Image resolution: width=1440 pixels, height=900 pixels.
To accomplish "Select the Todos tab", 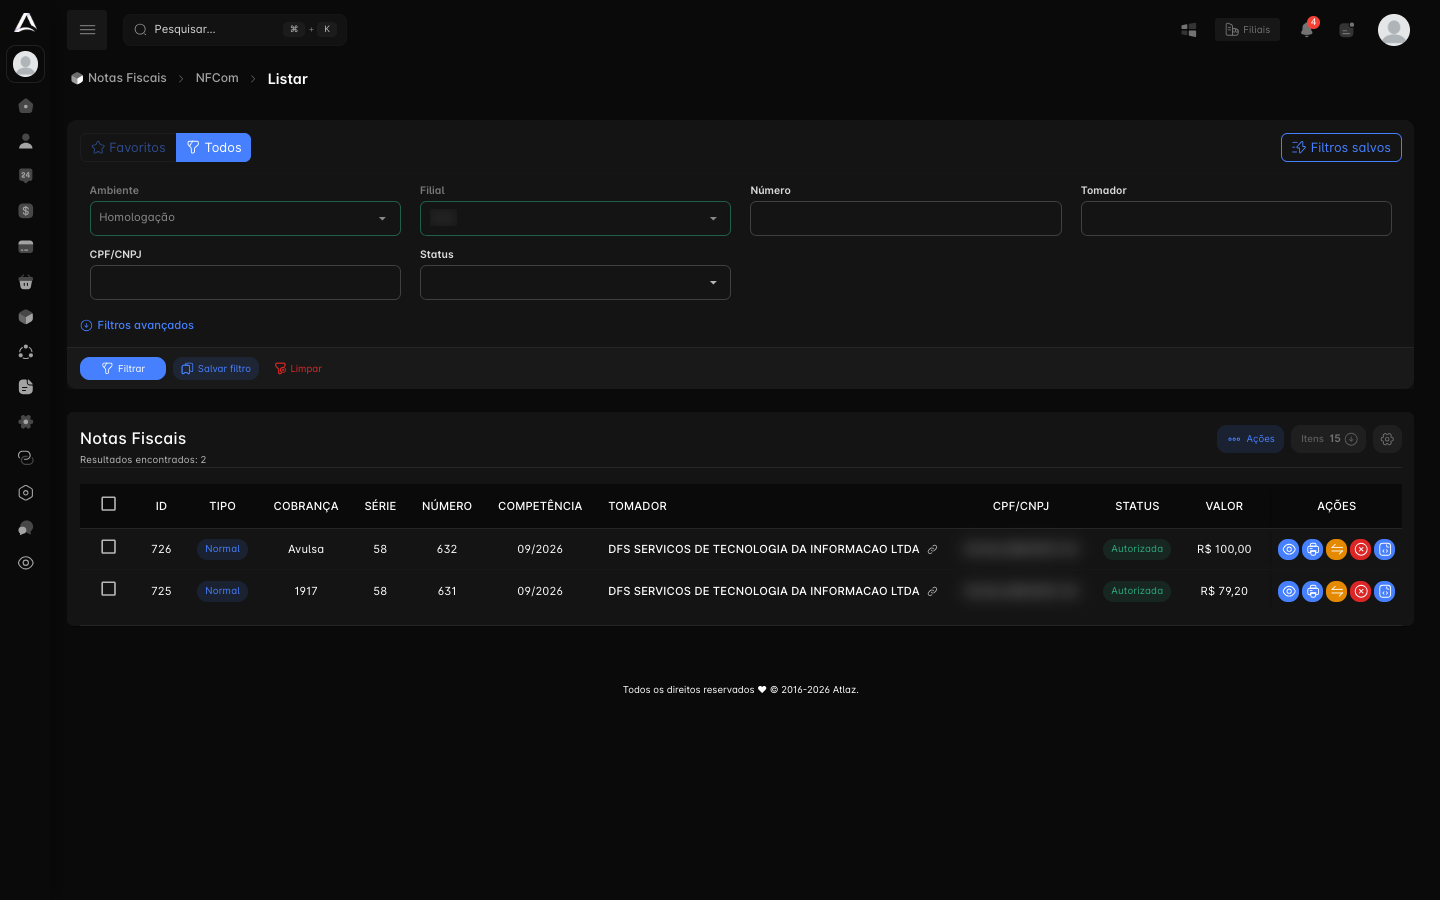I will point(214,147).
